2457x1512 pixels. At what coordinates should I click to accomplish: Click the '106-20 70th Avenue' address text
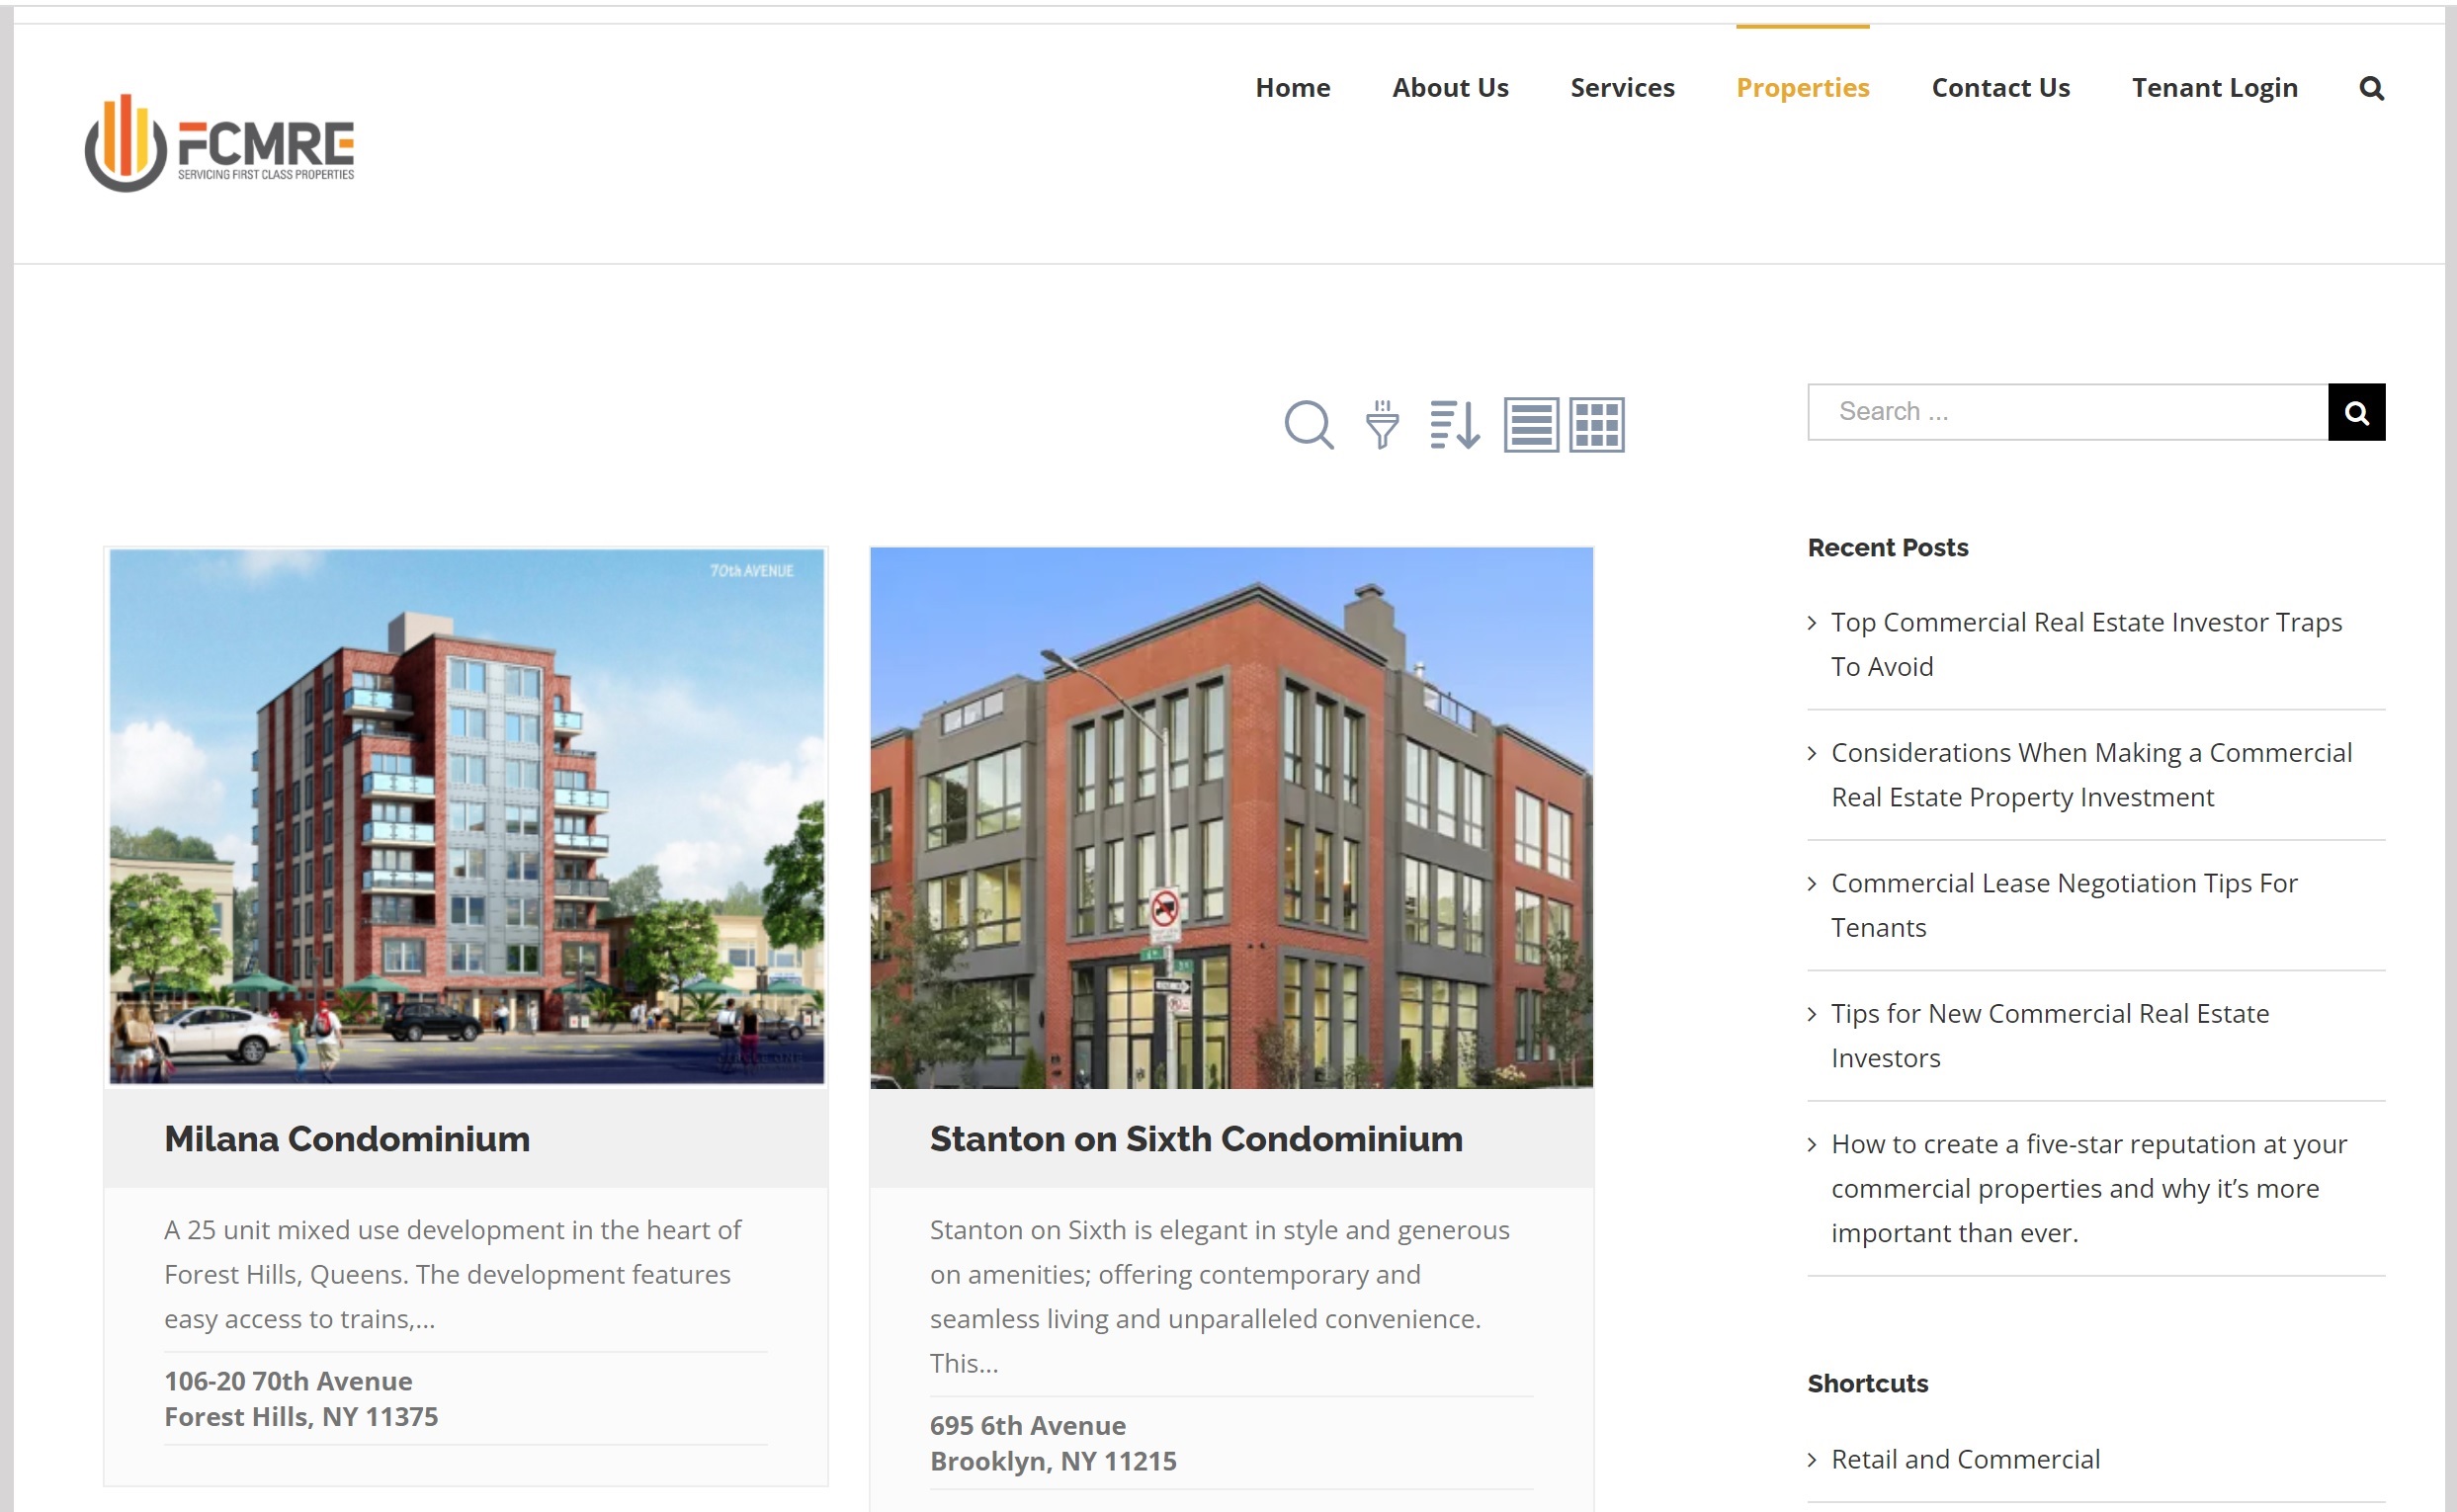(288, 1381)
